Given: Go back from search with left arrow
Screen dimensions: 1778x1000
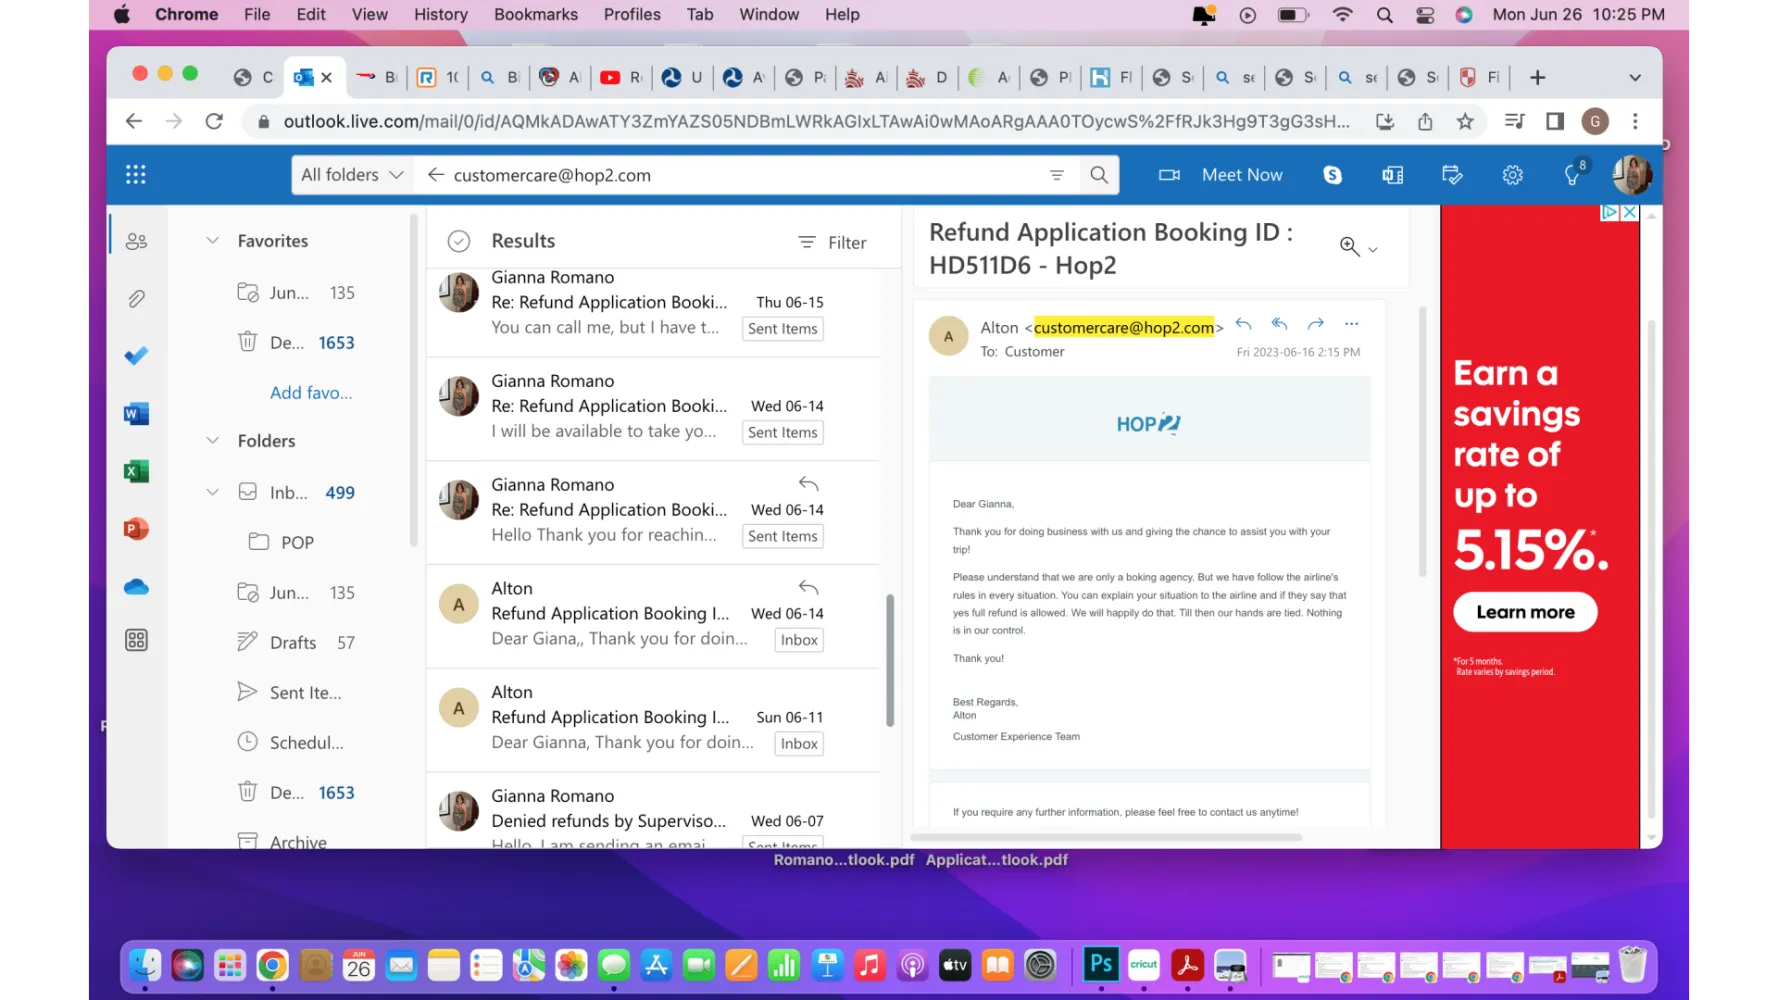Looking at the screenshot, I should (435, 175).
